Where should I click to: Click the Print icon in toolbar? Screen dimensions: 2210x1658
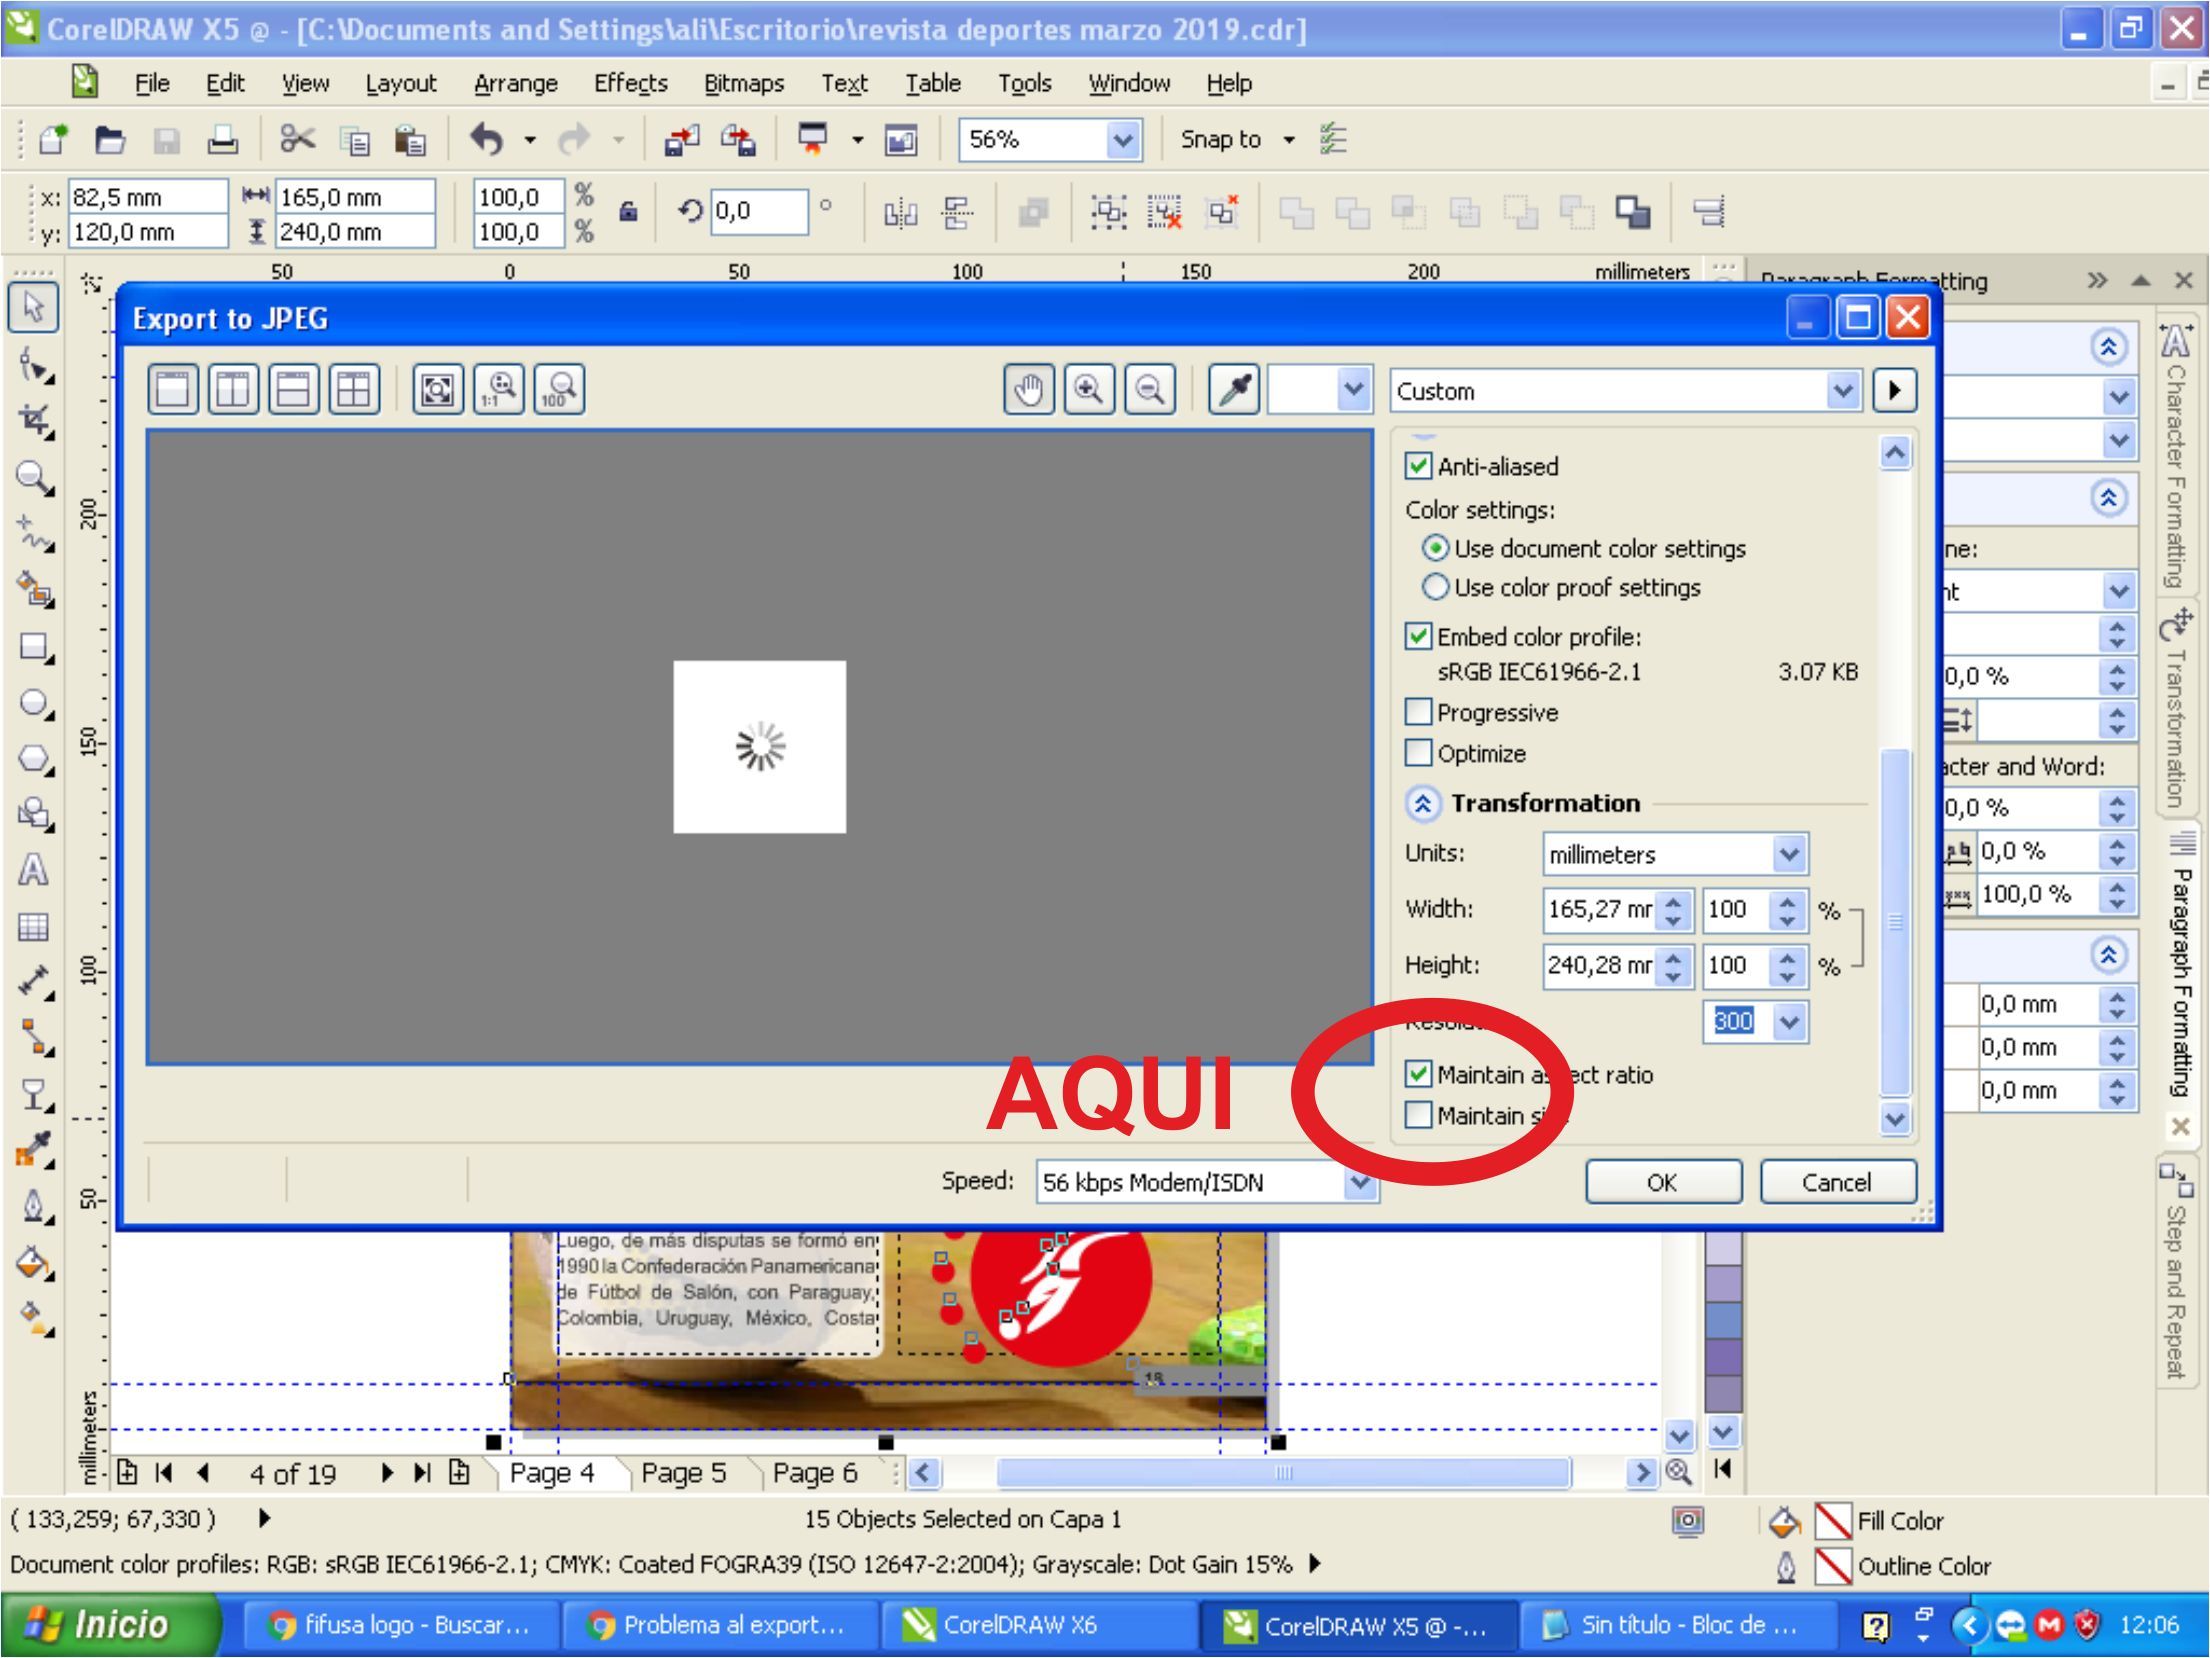click(222, 140)
